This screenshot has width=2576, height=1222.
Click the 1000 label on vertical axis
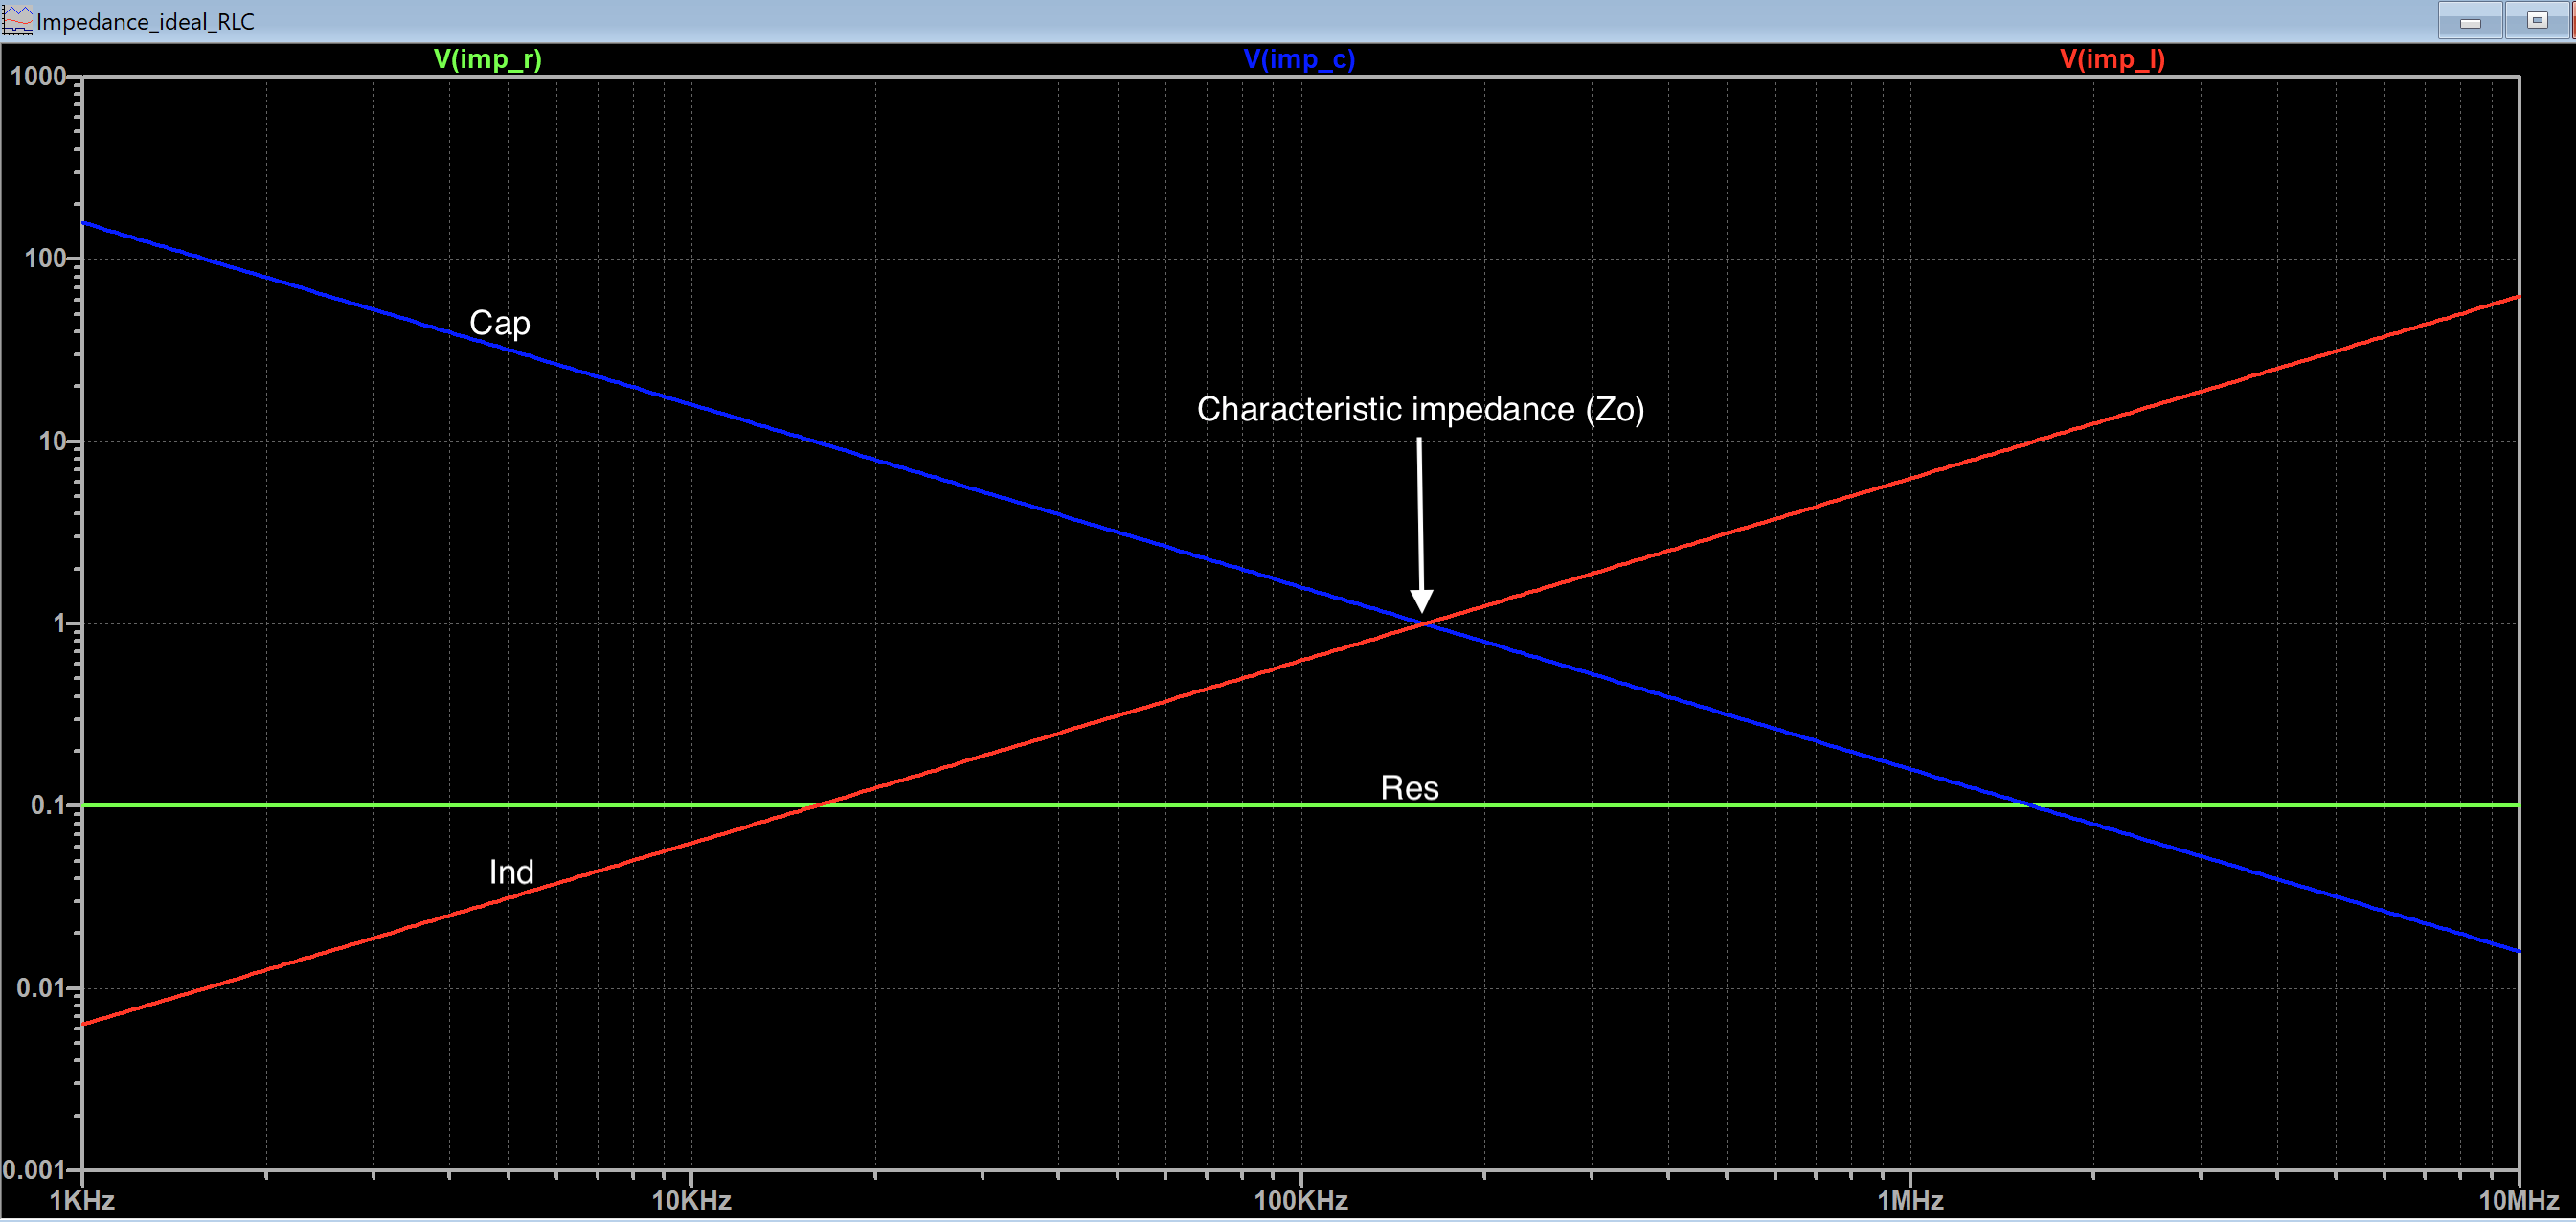(37, 76)
